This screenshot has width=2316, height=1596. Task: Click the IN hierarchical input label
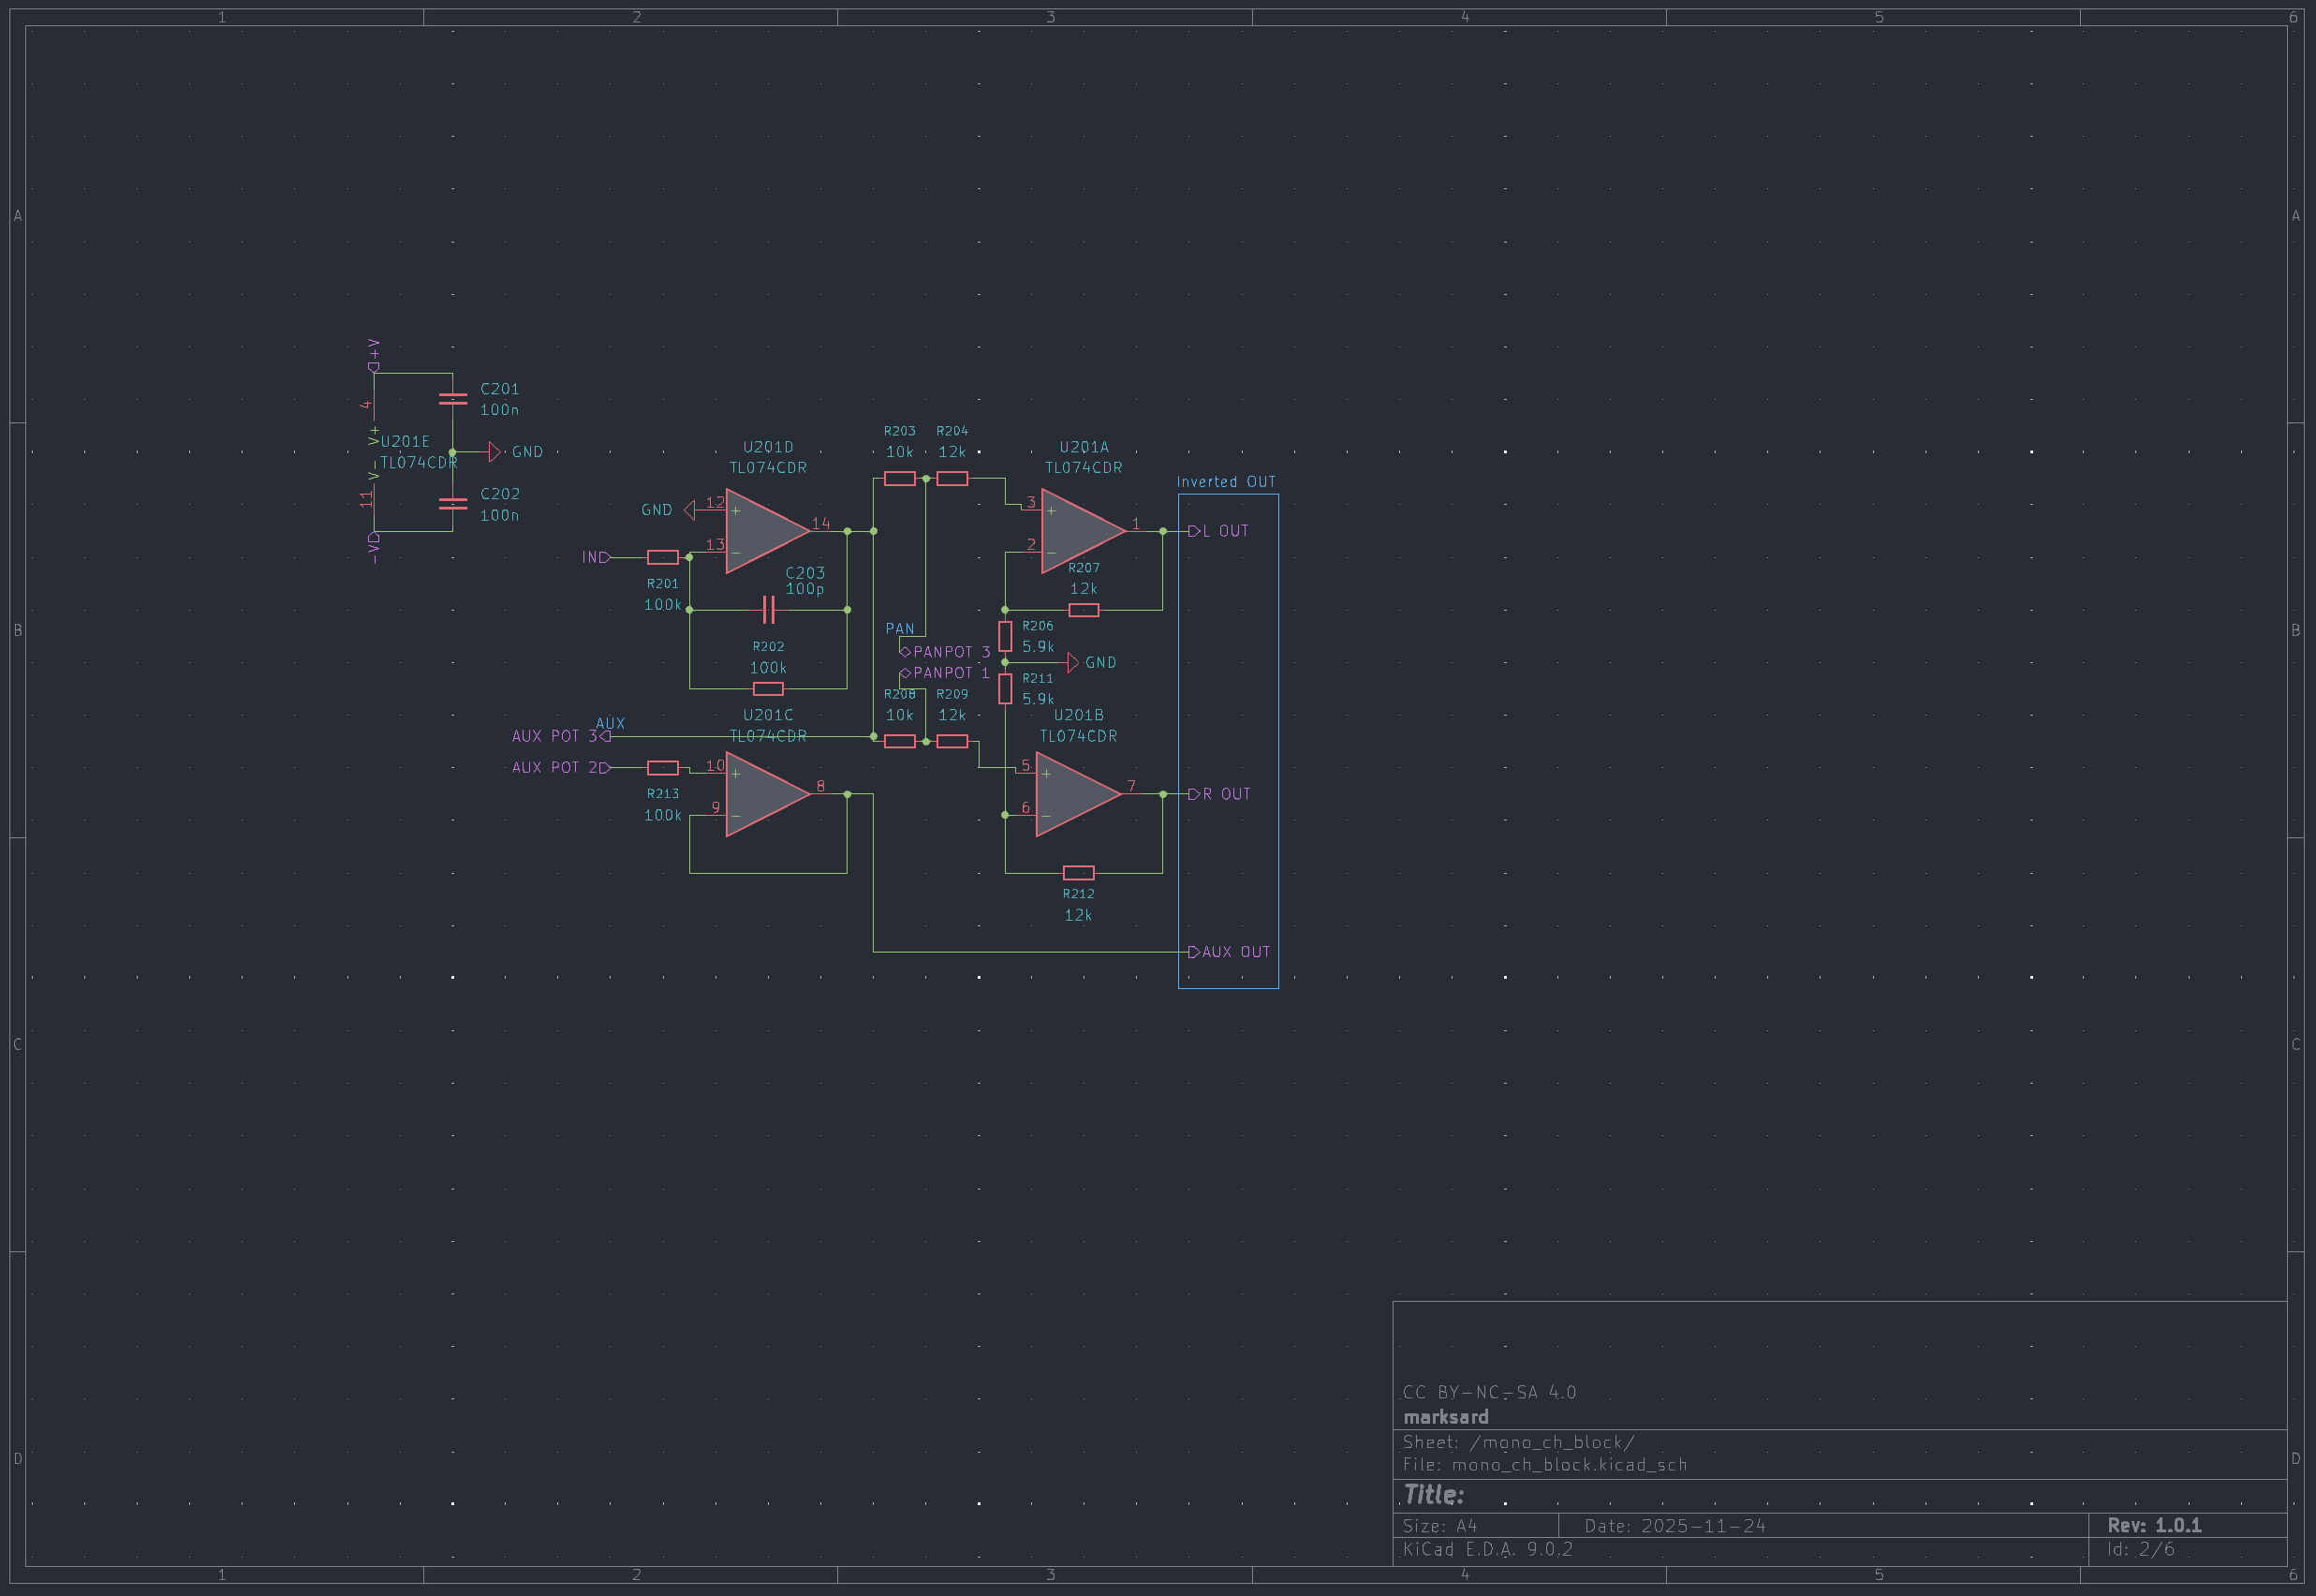click(x=595, y=557)
